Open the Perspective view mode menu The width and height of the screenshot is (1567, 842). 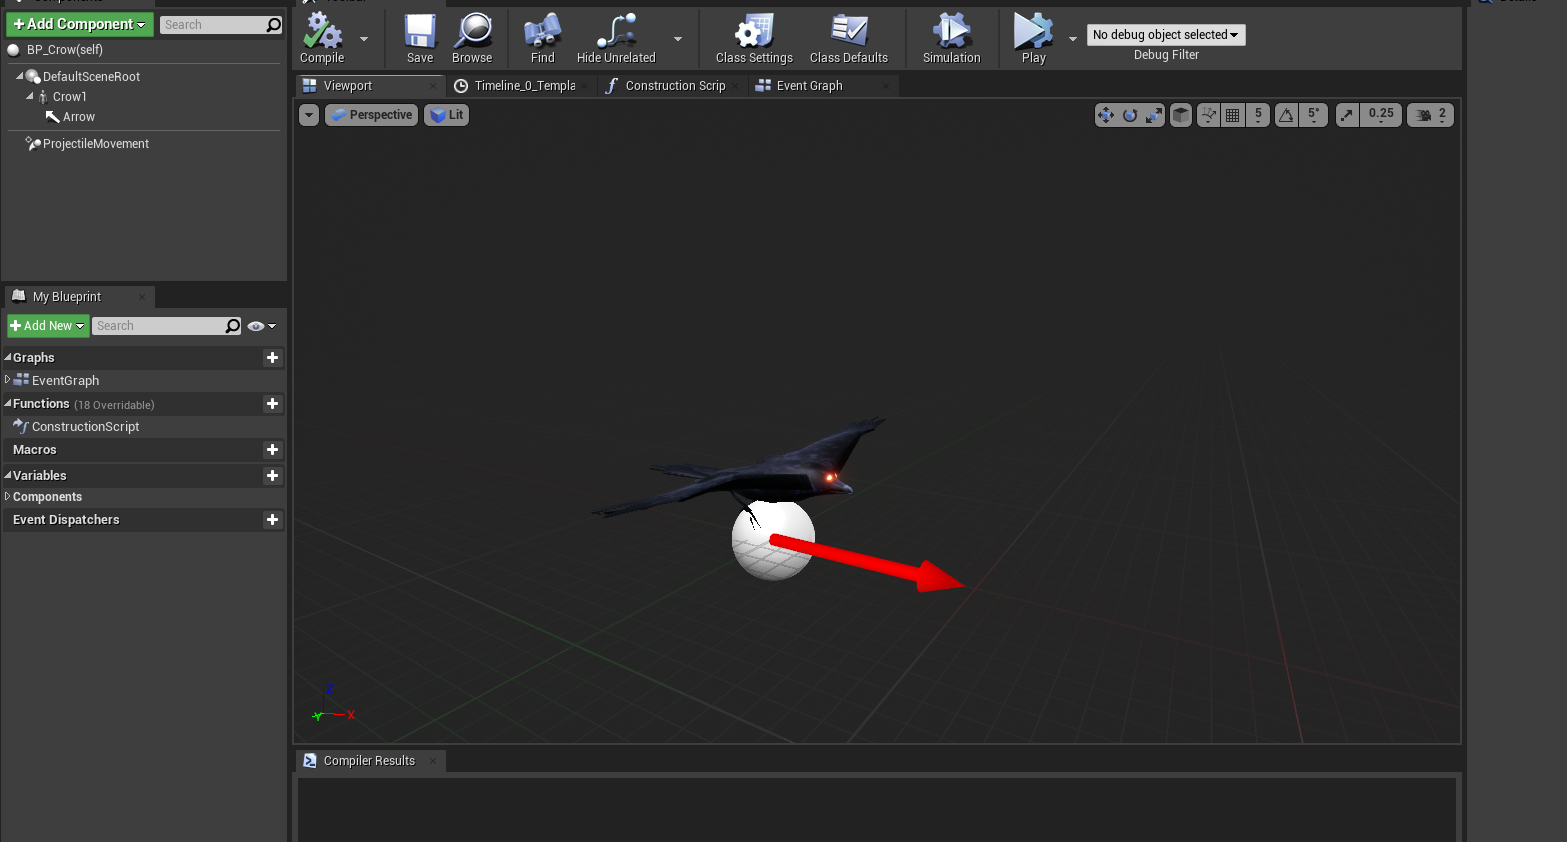pyautogui.click(x=372, y=115)
